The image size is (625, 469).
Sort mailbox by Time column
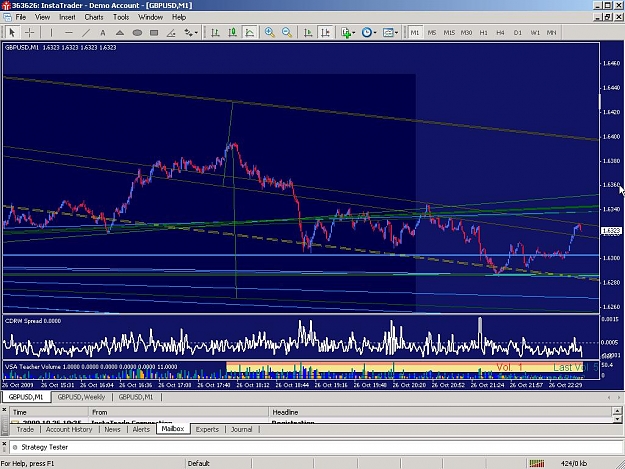[49, 412]
